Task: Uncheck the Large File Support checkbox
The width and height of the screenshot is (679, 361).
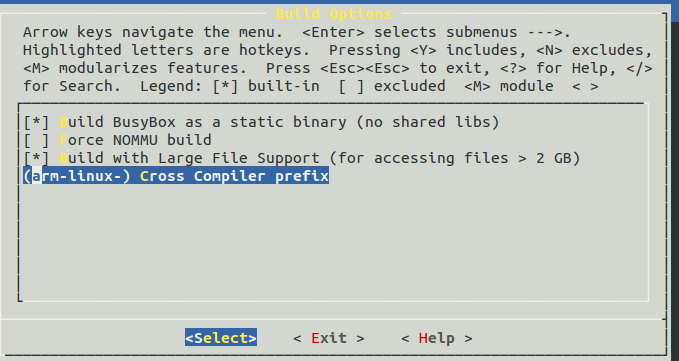Action: click(36, 158)
